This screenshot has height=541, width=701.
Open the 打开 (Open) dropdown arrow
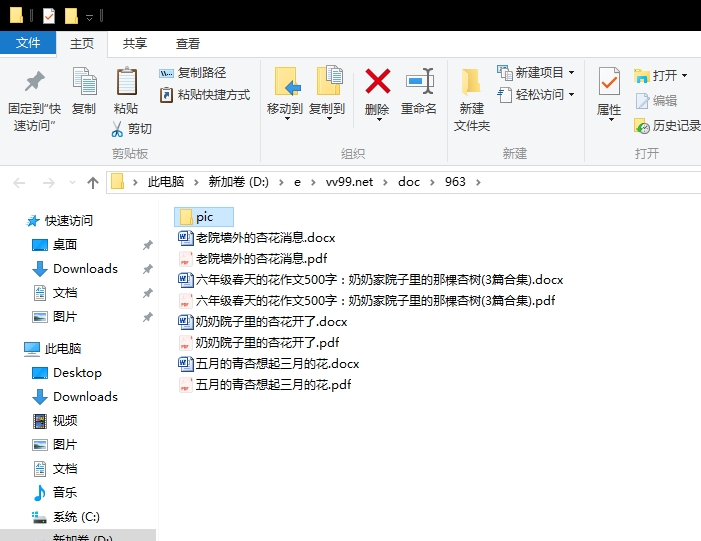tap(684, 76)
